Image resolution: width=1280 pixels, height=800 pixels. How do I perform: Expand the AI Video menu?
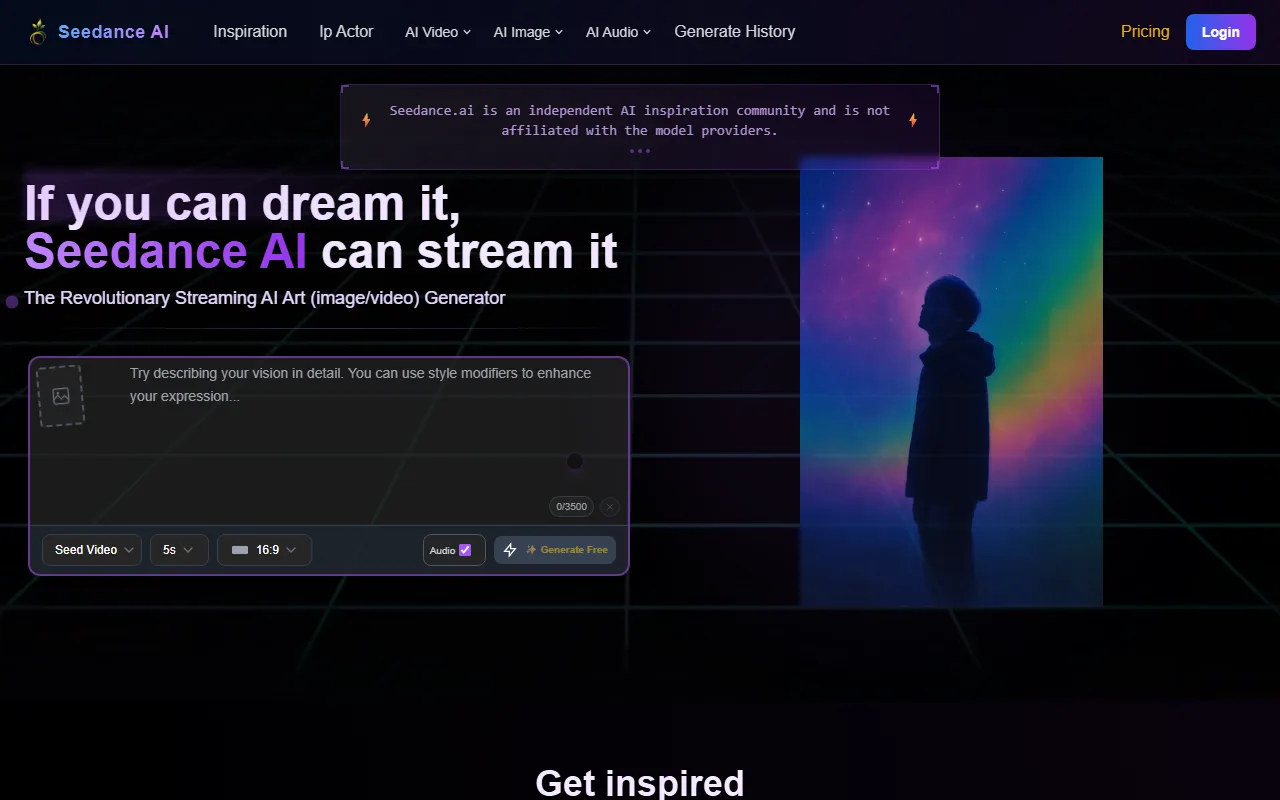click(438, 32)
